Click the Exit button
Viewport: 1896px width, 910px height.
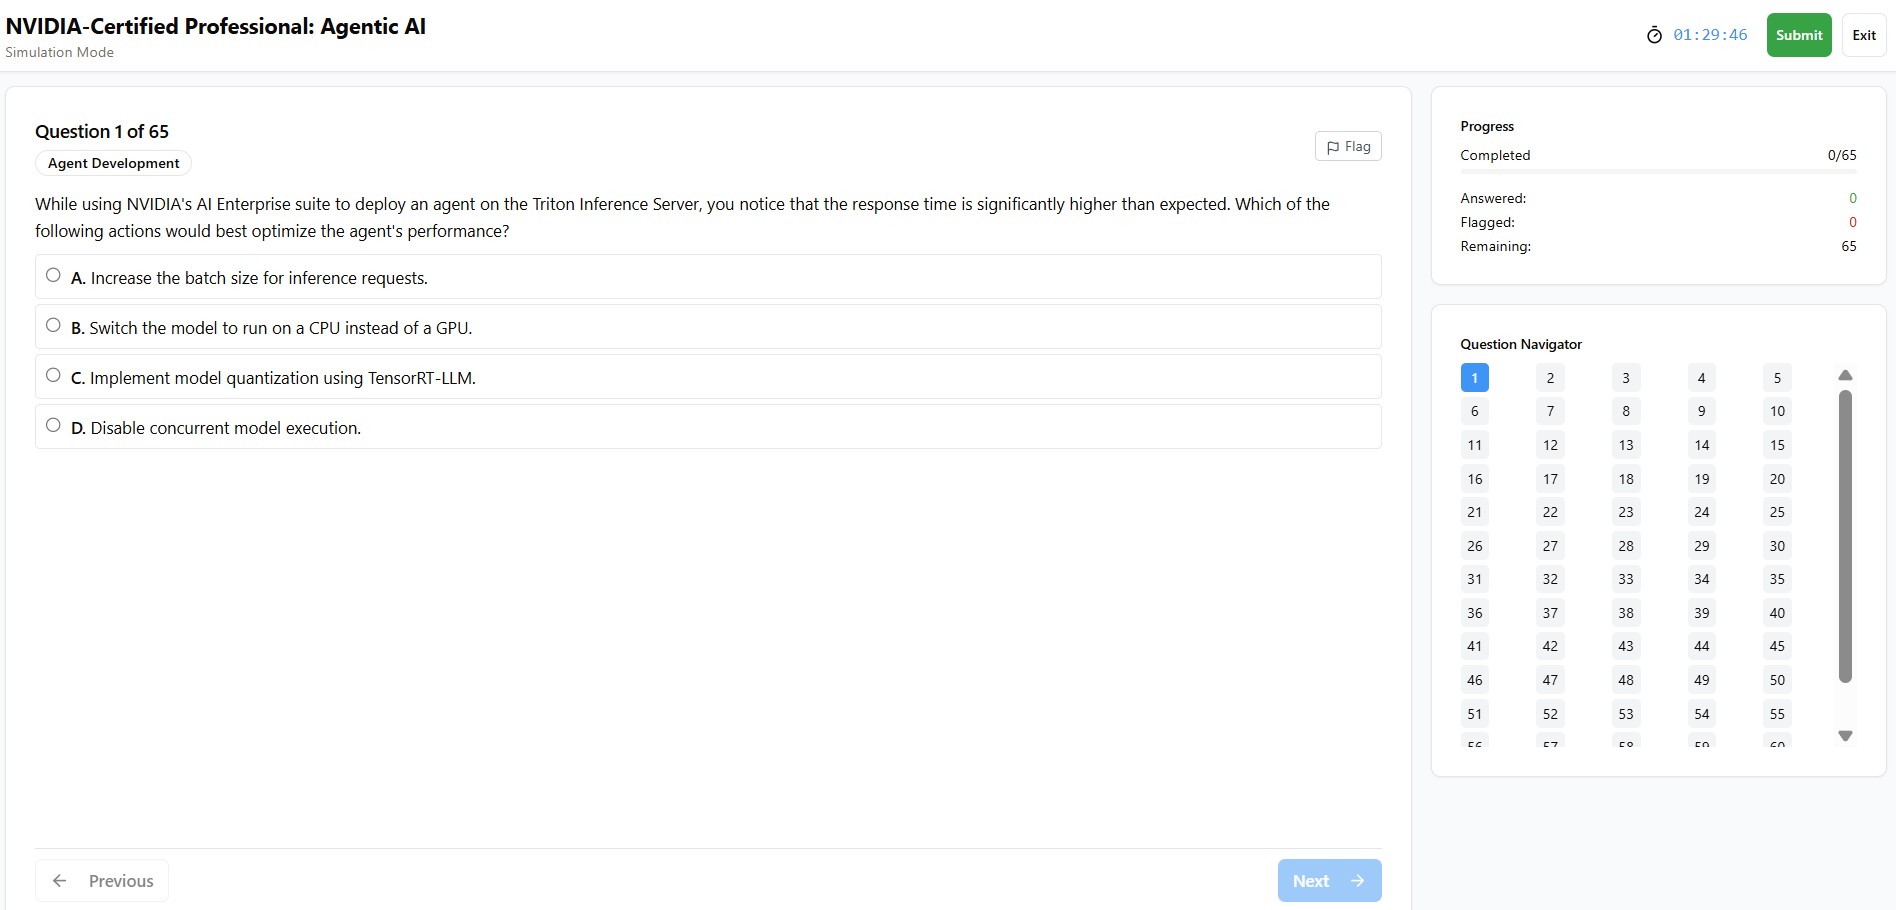coord(1864,34)
